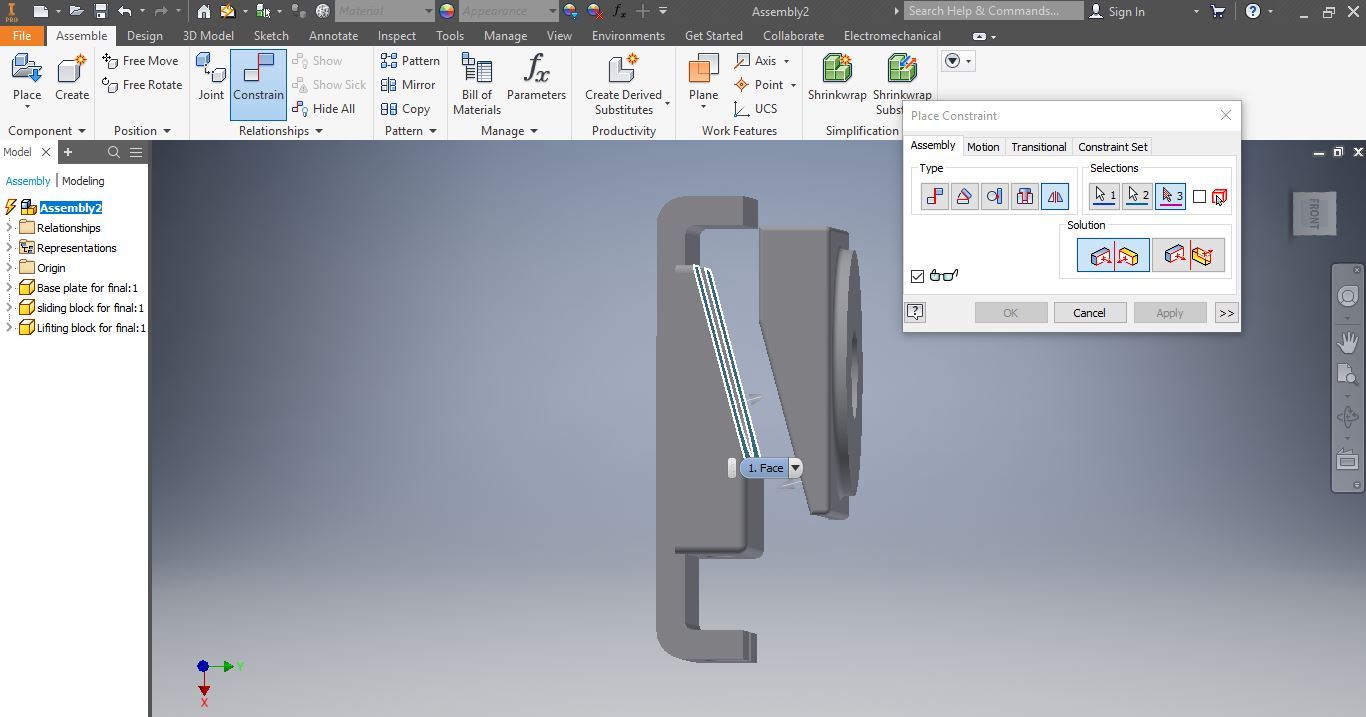Click the Place component tool

pos(27,78)
